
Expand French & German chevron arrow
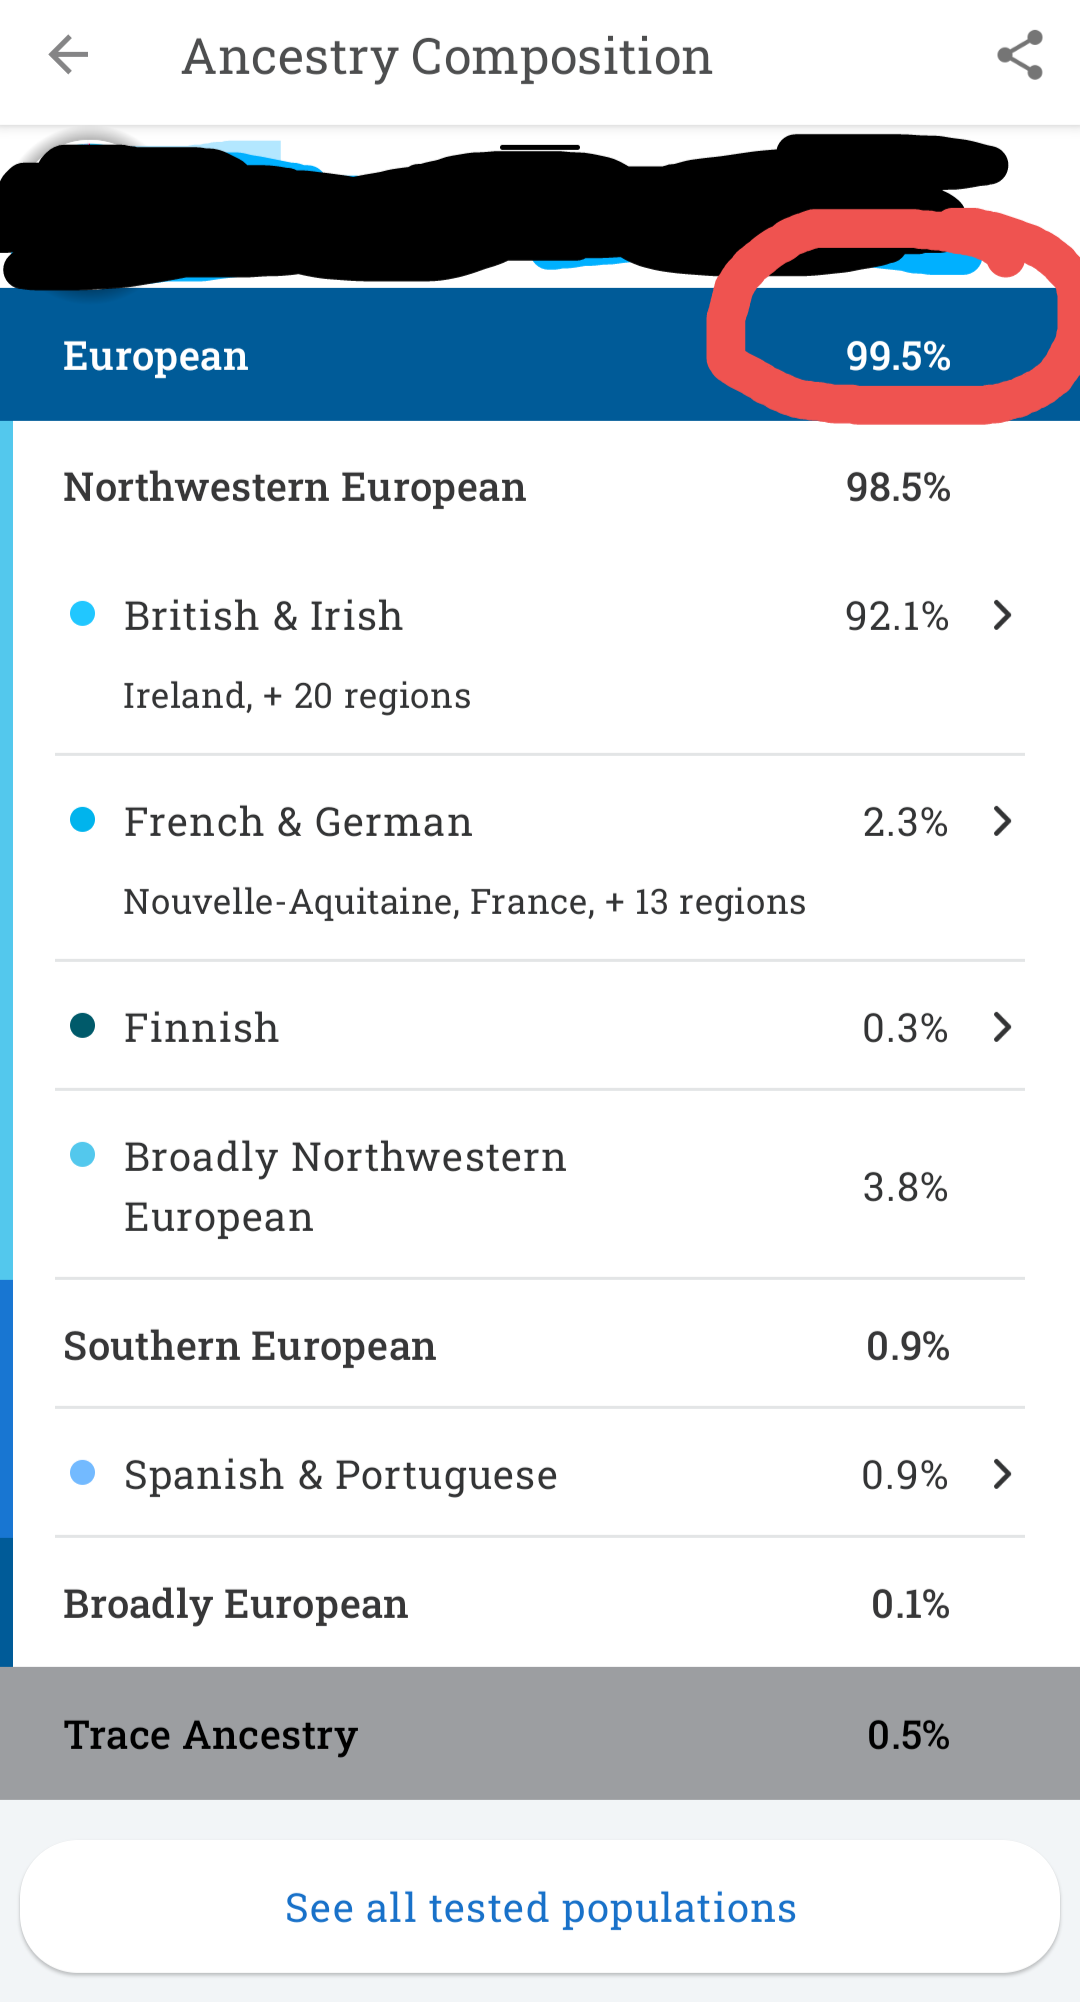pos(1002,821)
